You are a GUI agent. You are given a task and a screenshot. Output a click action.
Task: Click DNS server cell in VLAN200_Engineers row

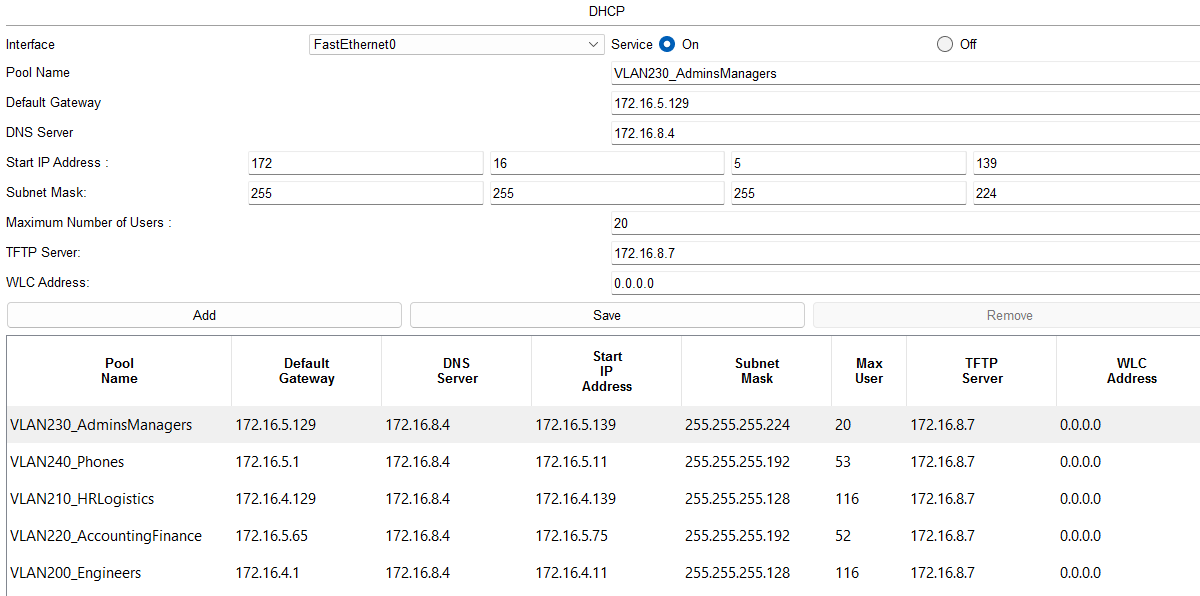tap(457, 573)
